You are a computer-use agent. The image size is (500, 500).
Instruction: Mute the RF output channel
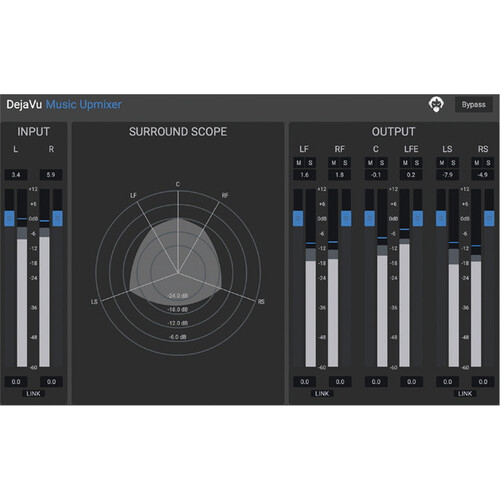point(334,163)
